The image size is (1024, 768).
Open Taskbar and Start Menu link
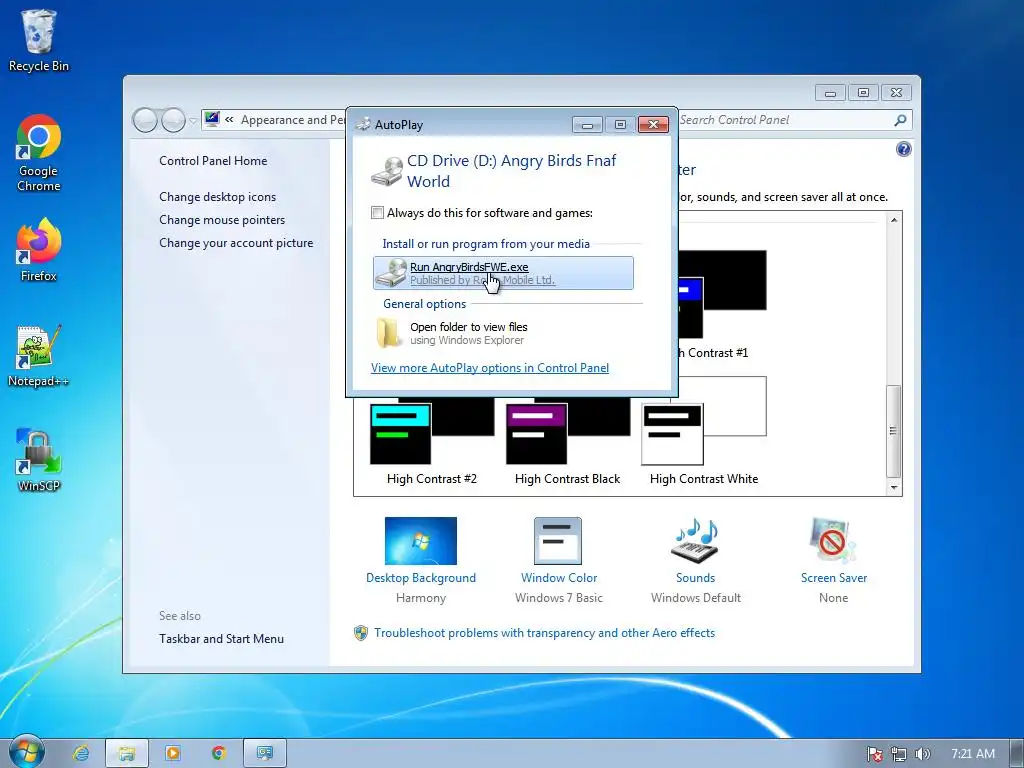221,639
